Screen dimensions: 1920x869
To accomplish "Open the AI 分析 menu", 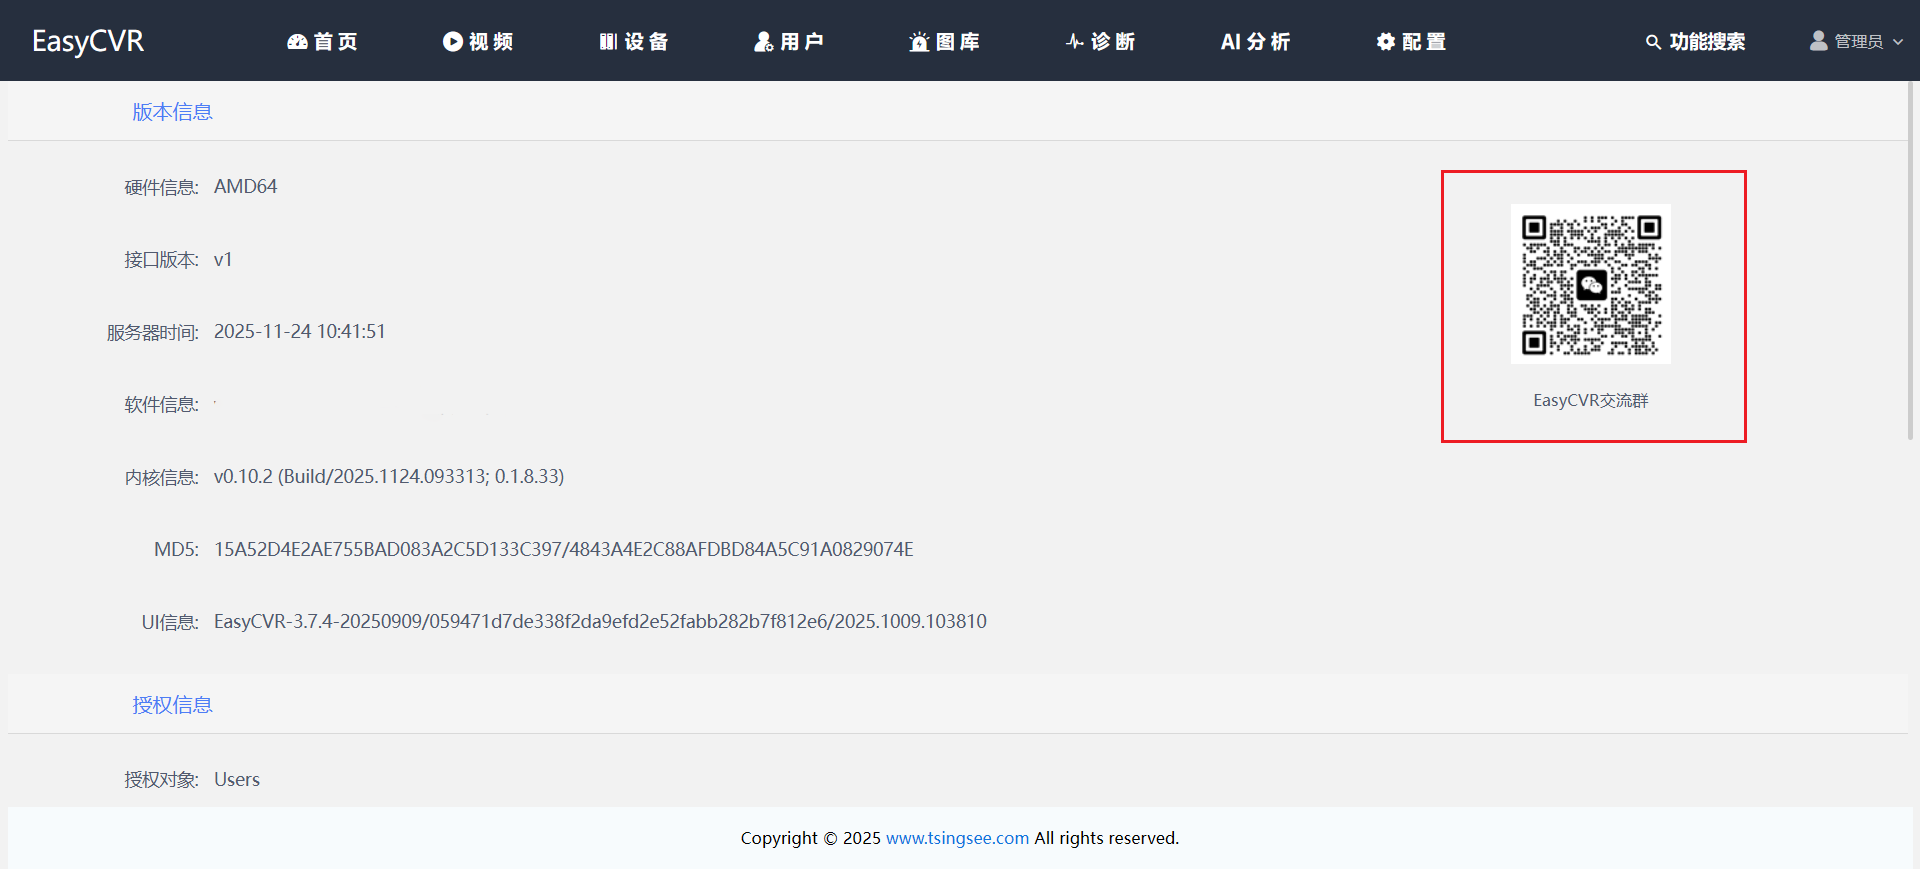I will pos(1255,41).
